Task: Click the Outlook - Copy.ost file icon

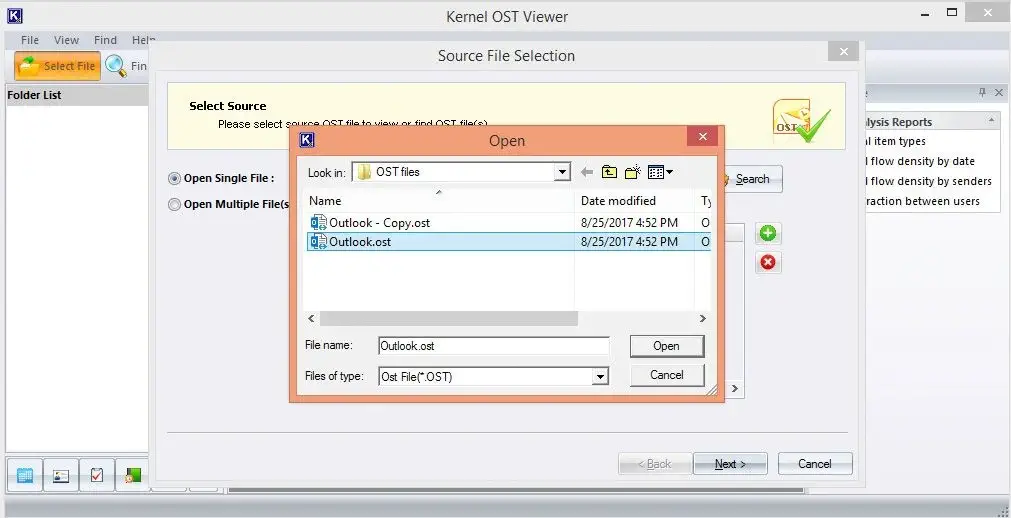Action: point(319,223)
